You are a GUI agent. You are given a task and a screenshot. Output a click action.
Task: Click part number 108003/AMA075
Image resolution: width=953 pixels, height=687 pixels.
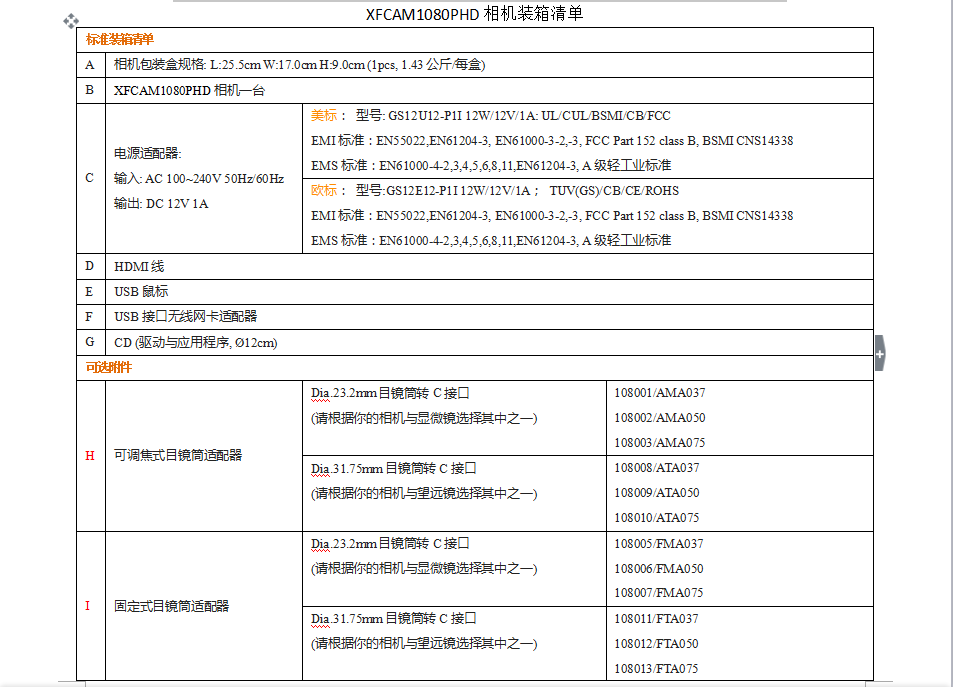pyautogui.click(x=659, y=443)
